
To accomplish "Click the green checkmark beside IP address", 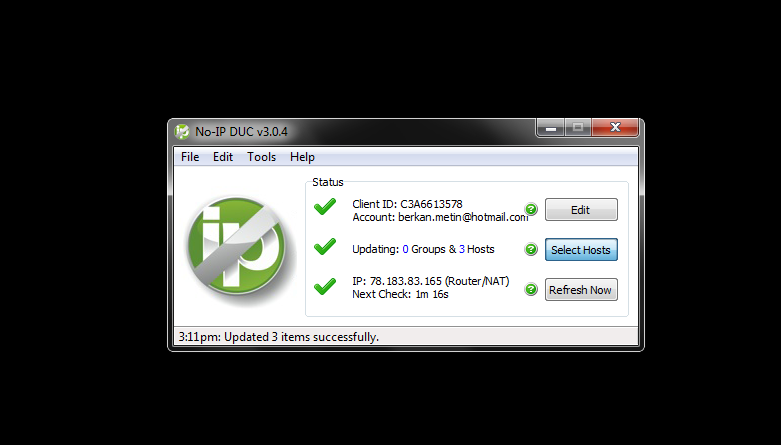I will tap(325, 286).
